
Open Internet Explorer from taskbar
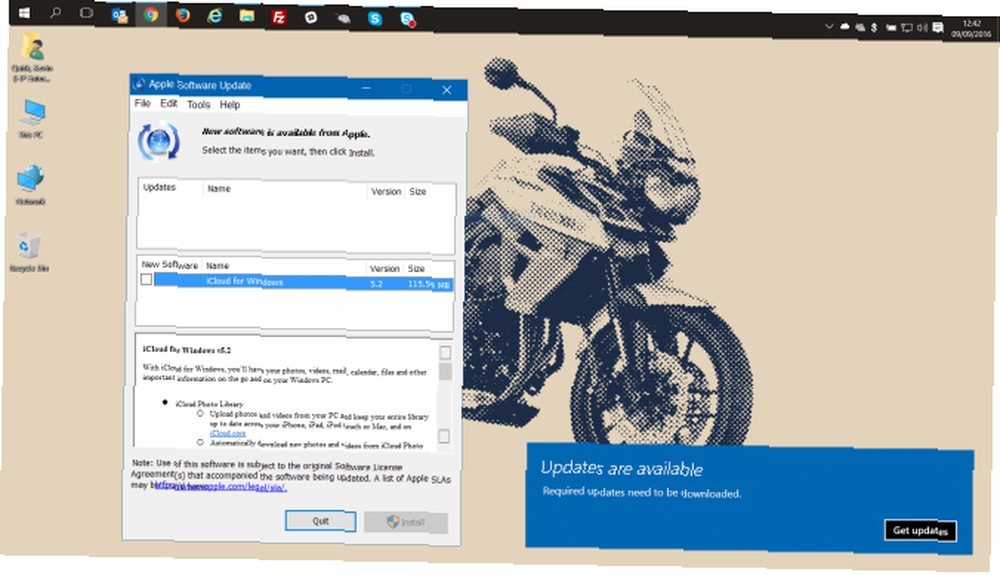(215, 15)
